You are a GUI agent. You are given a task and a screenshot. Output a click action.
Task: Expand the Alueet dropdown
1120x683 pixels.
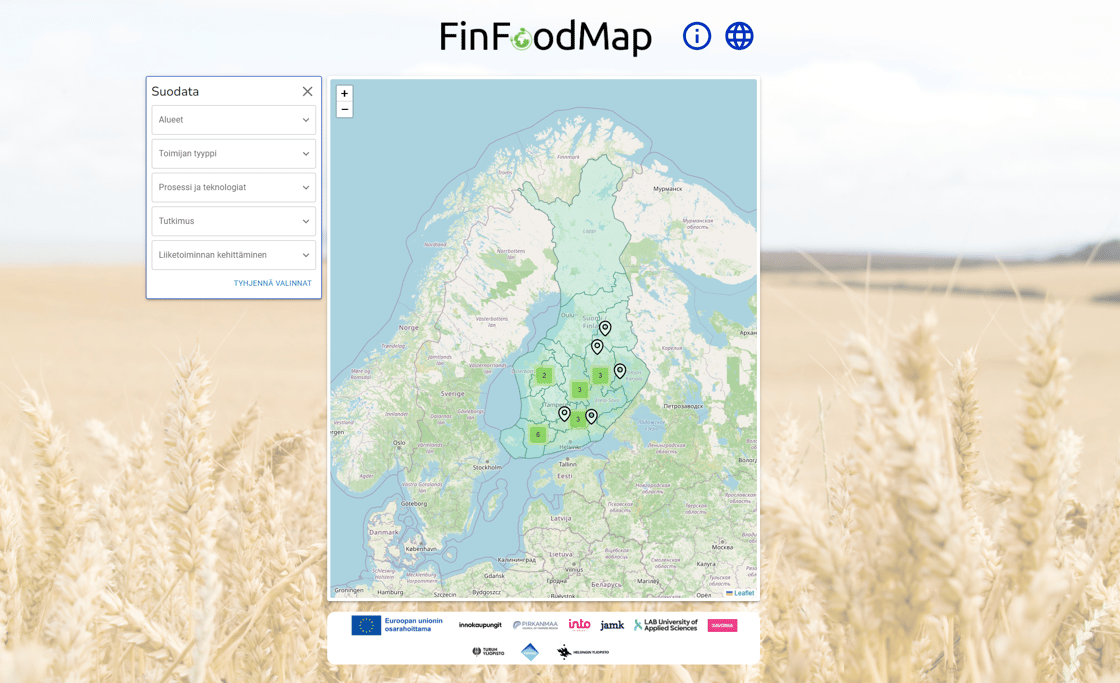pyautogui.click(x=233, y=119)
